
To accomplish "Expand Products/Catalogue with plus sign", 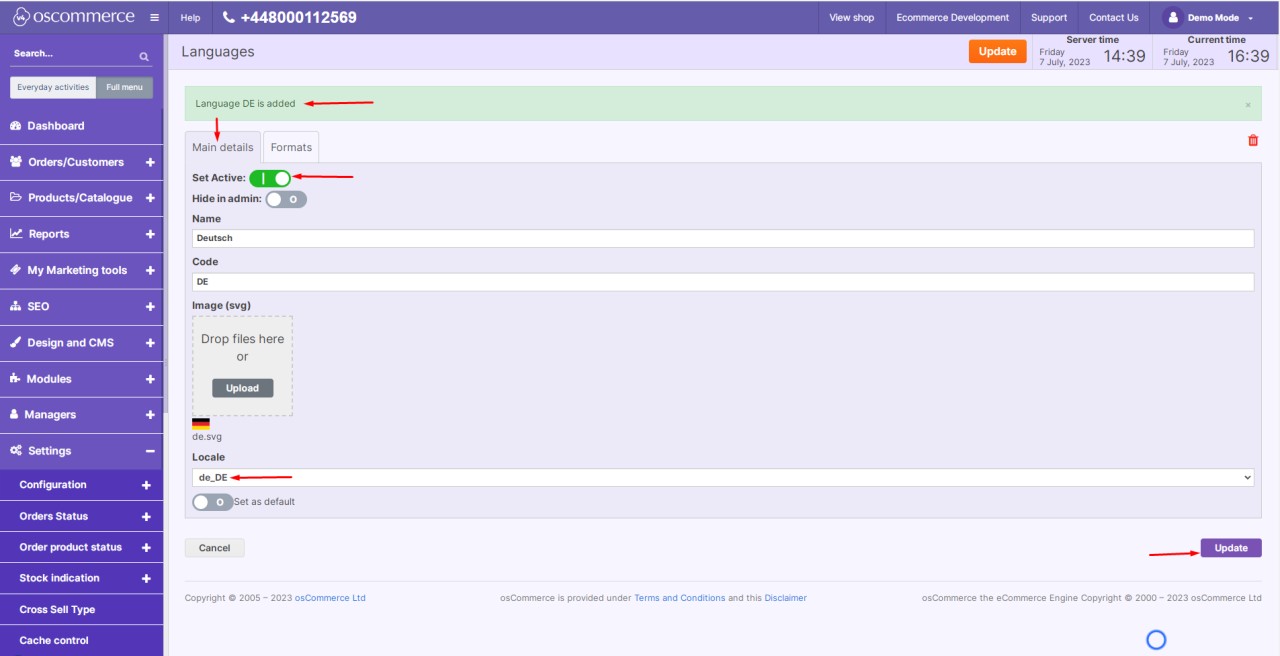I will pyautogui.click(x=150, y=198).
